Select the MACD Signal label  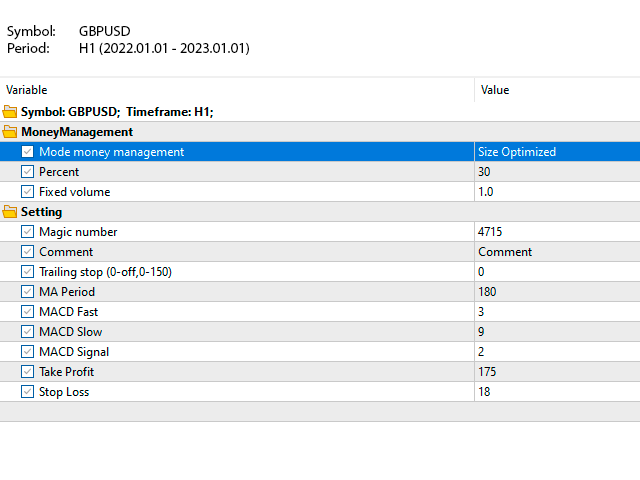coord(74,352)
